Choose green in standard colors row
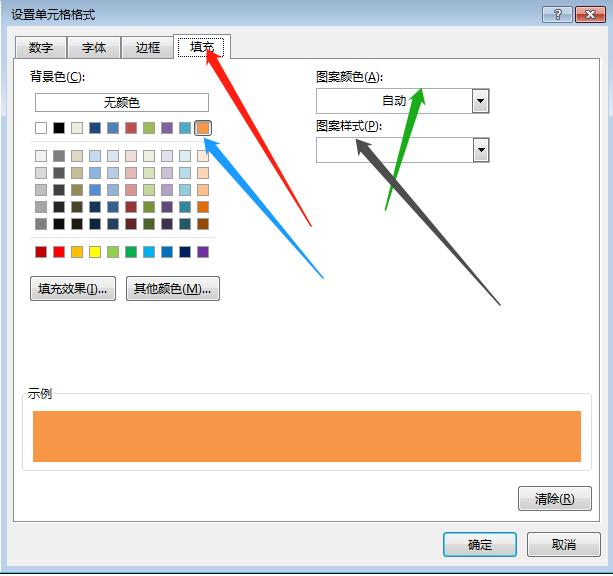This screenshot has width=613, height=576. click(x=131, y=252)
